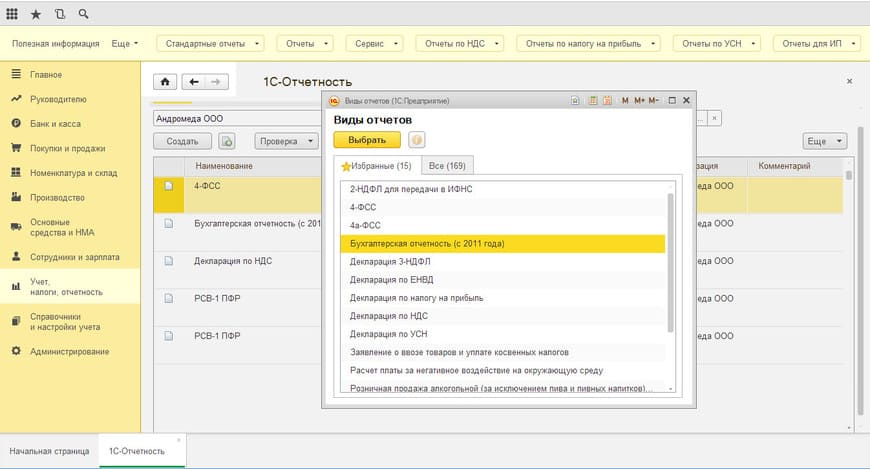The width and height of the screenshot is (870, 469).
Task: Select Декларация по ЕНВД report type
Action: click(503, 280)
